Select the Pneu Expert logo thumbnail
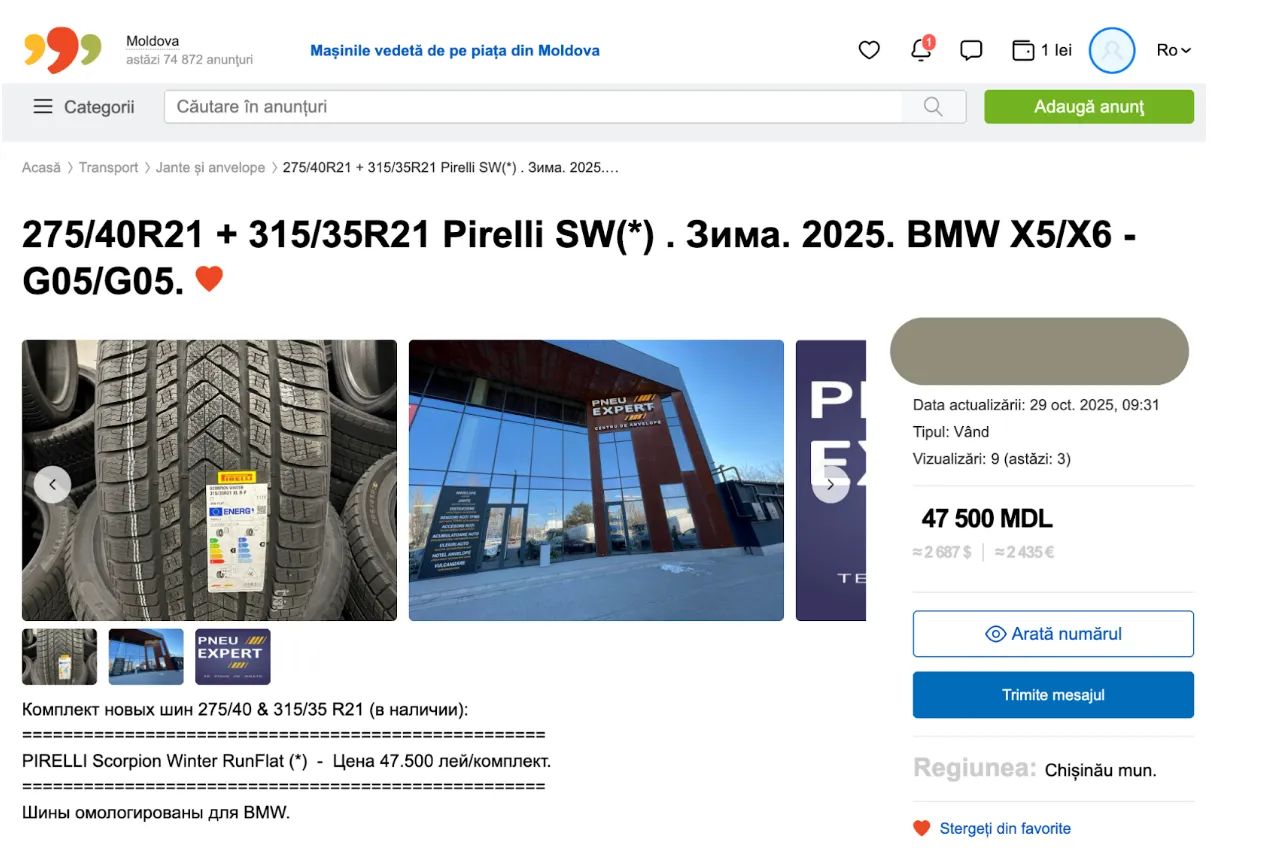 click(x=233, y=657)
